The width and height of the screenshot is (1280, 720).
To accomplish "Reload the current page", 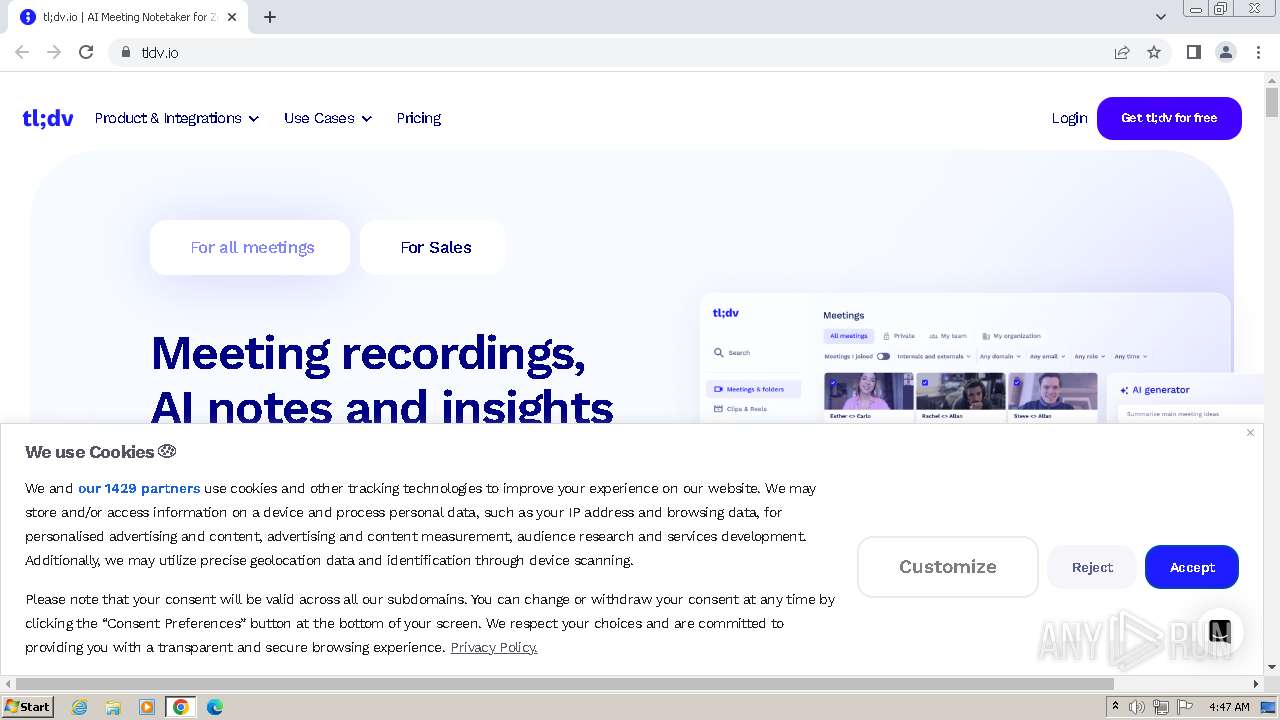I will pyautogui.click(x=86, y=52).
